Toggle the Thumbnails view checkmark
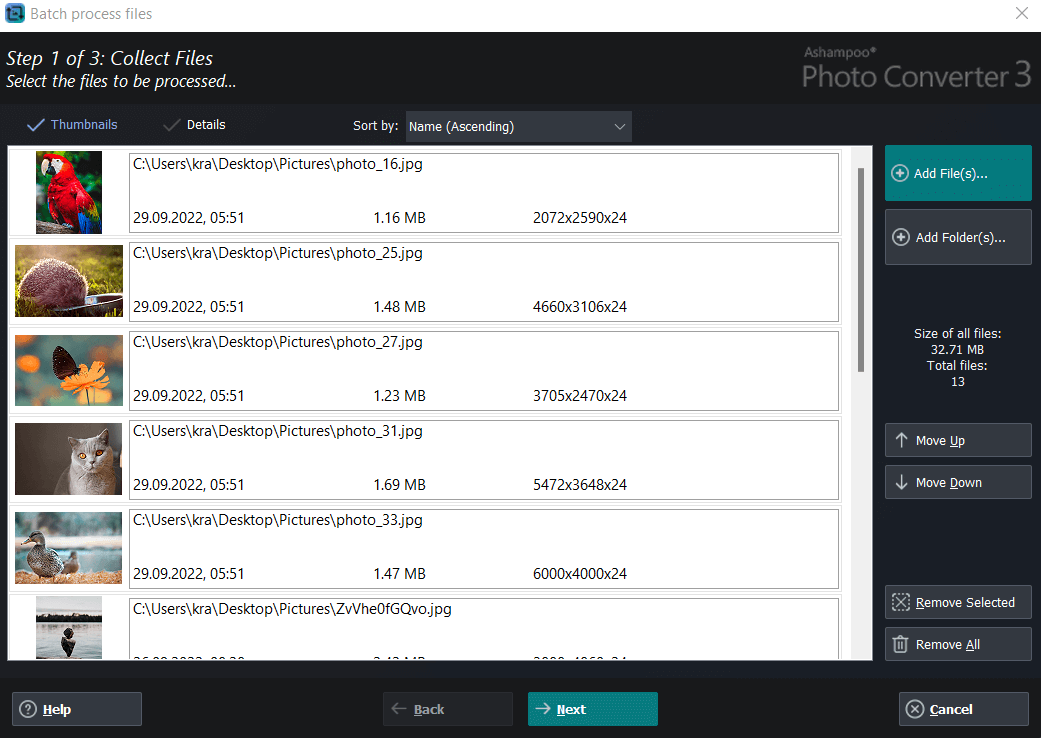The height and width of the screenshot is (738, 1041). pyautogui.click(x=37, y=124)
